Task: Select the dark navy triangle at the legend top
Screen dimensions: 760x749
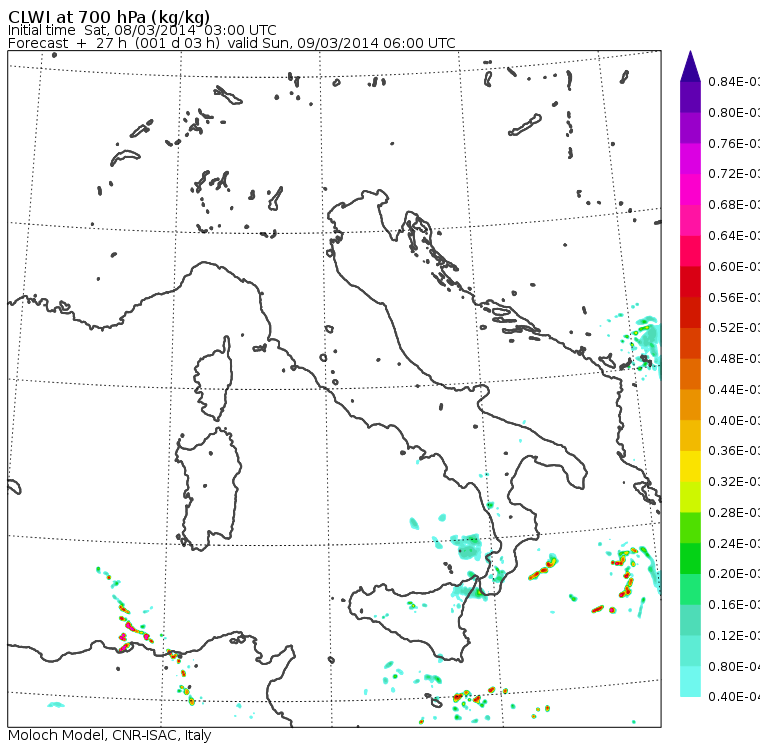Action: pos(690,66)
